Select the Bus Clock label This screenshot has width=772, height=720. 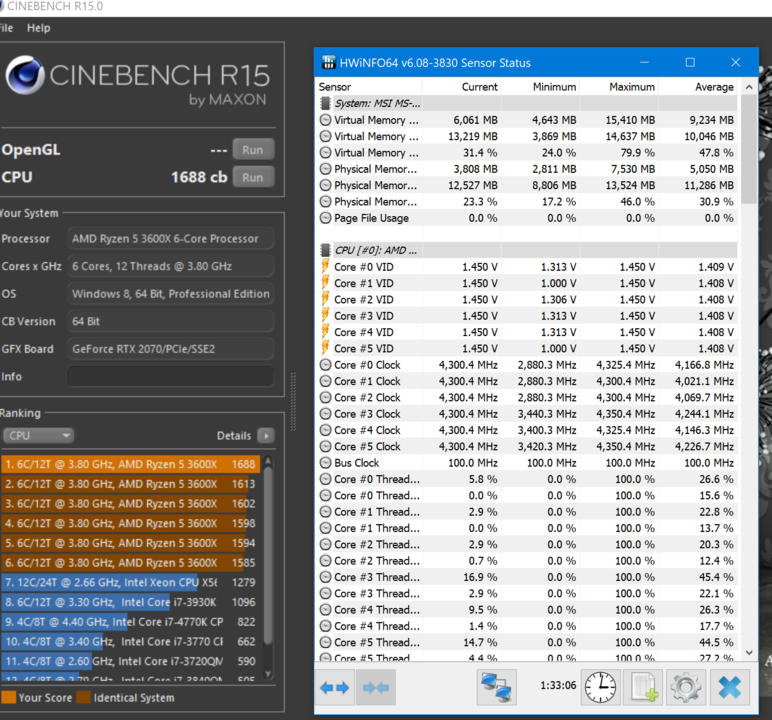(x=356, y=463)
